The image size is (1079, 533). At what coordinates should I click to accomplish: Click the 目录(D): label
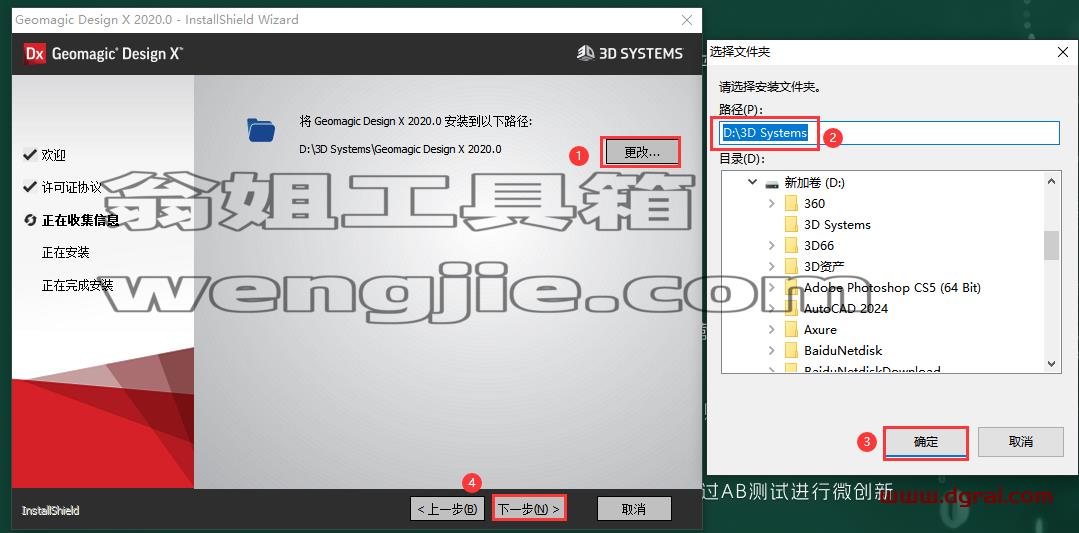741,159
